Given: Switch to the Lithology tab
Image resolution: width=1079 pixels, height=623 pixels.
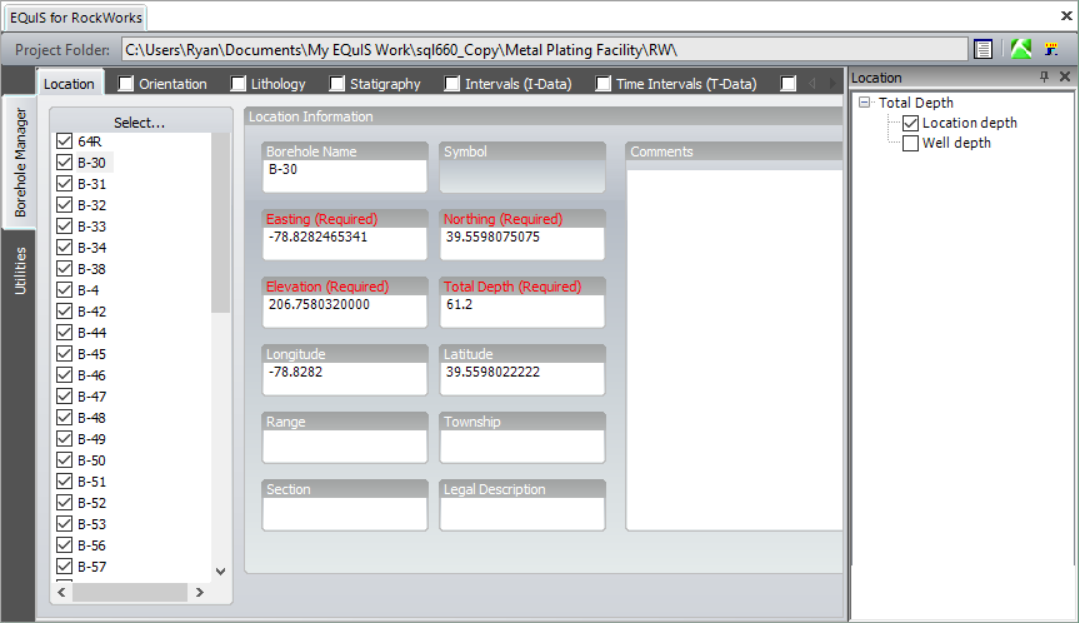Looking at the screenshot, I should click(x=271, y=84).
